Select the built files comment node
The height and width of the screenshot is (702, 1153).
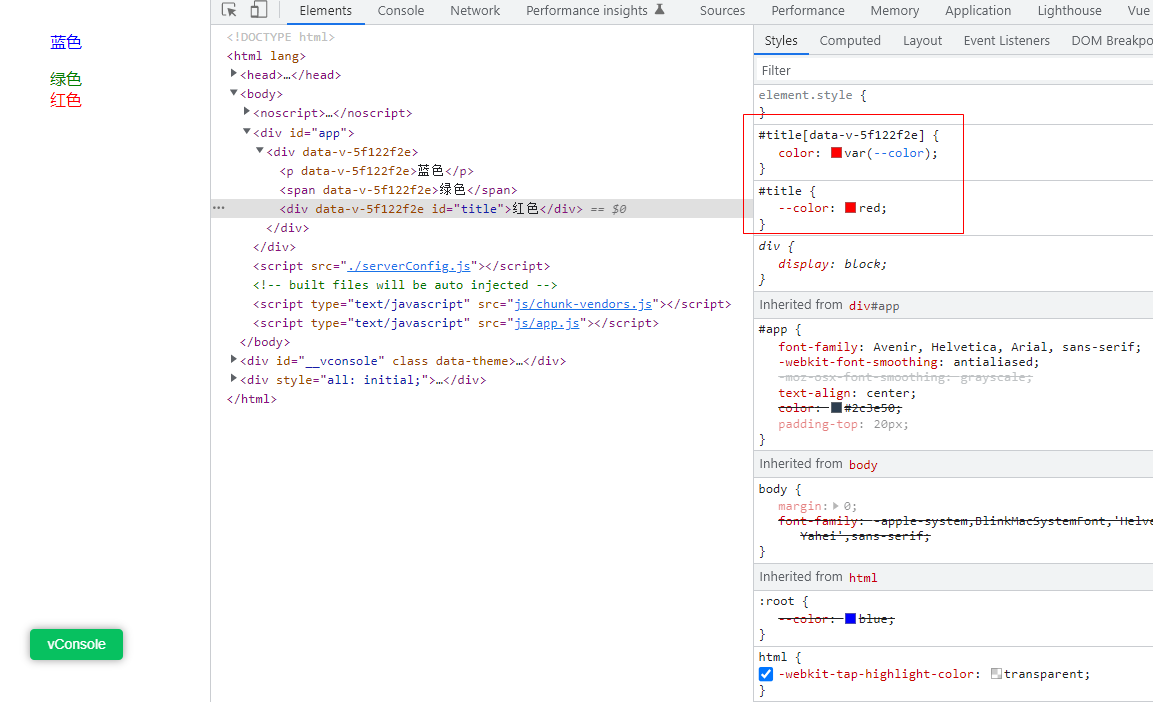405,285
